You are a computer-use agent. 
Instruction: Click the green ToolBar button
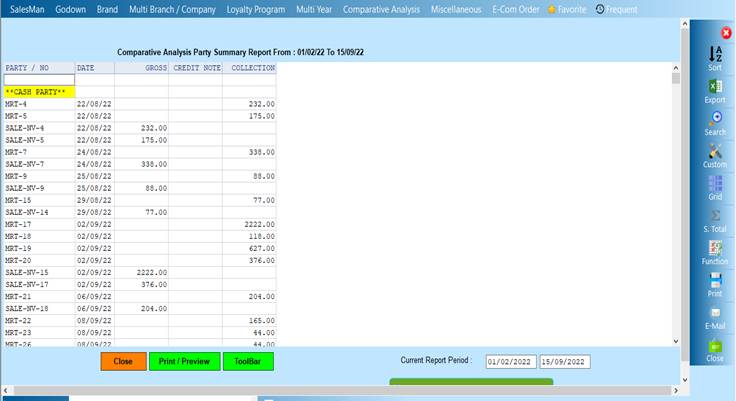(x=248, y=361)
